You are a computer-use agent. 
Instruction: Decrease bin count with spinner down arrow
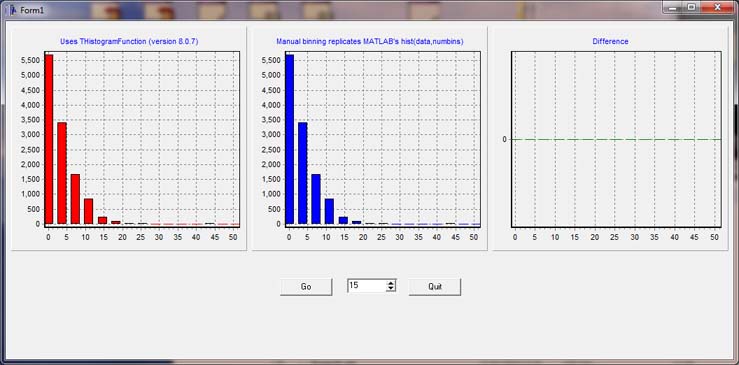point(391,289)
